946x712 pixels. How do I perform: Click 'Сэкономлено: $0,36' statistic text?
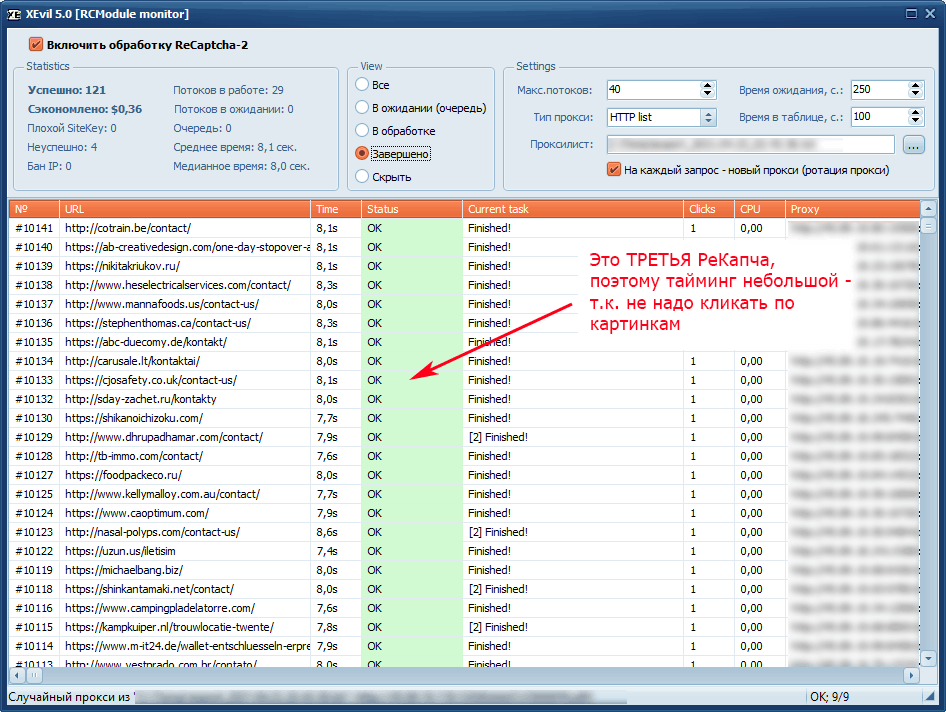click(x=84, y=109)
